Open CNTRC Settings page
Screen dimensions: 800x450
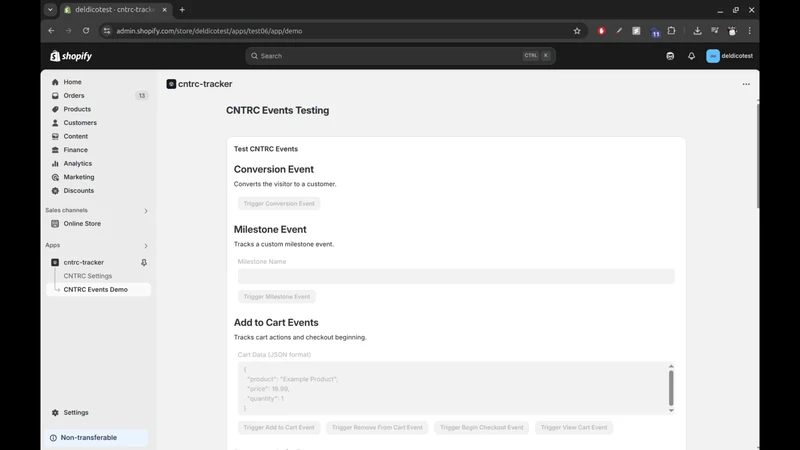[x=88, y=276]
